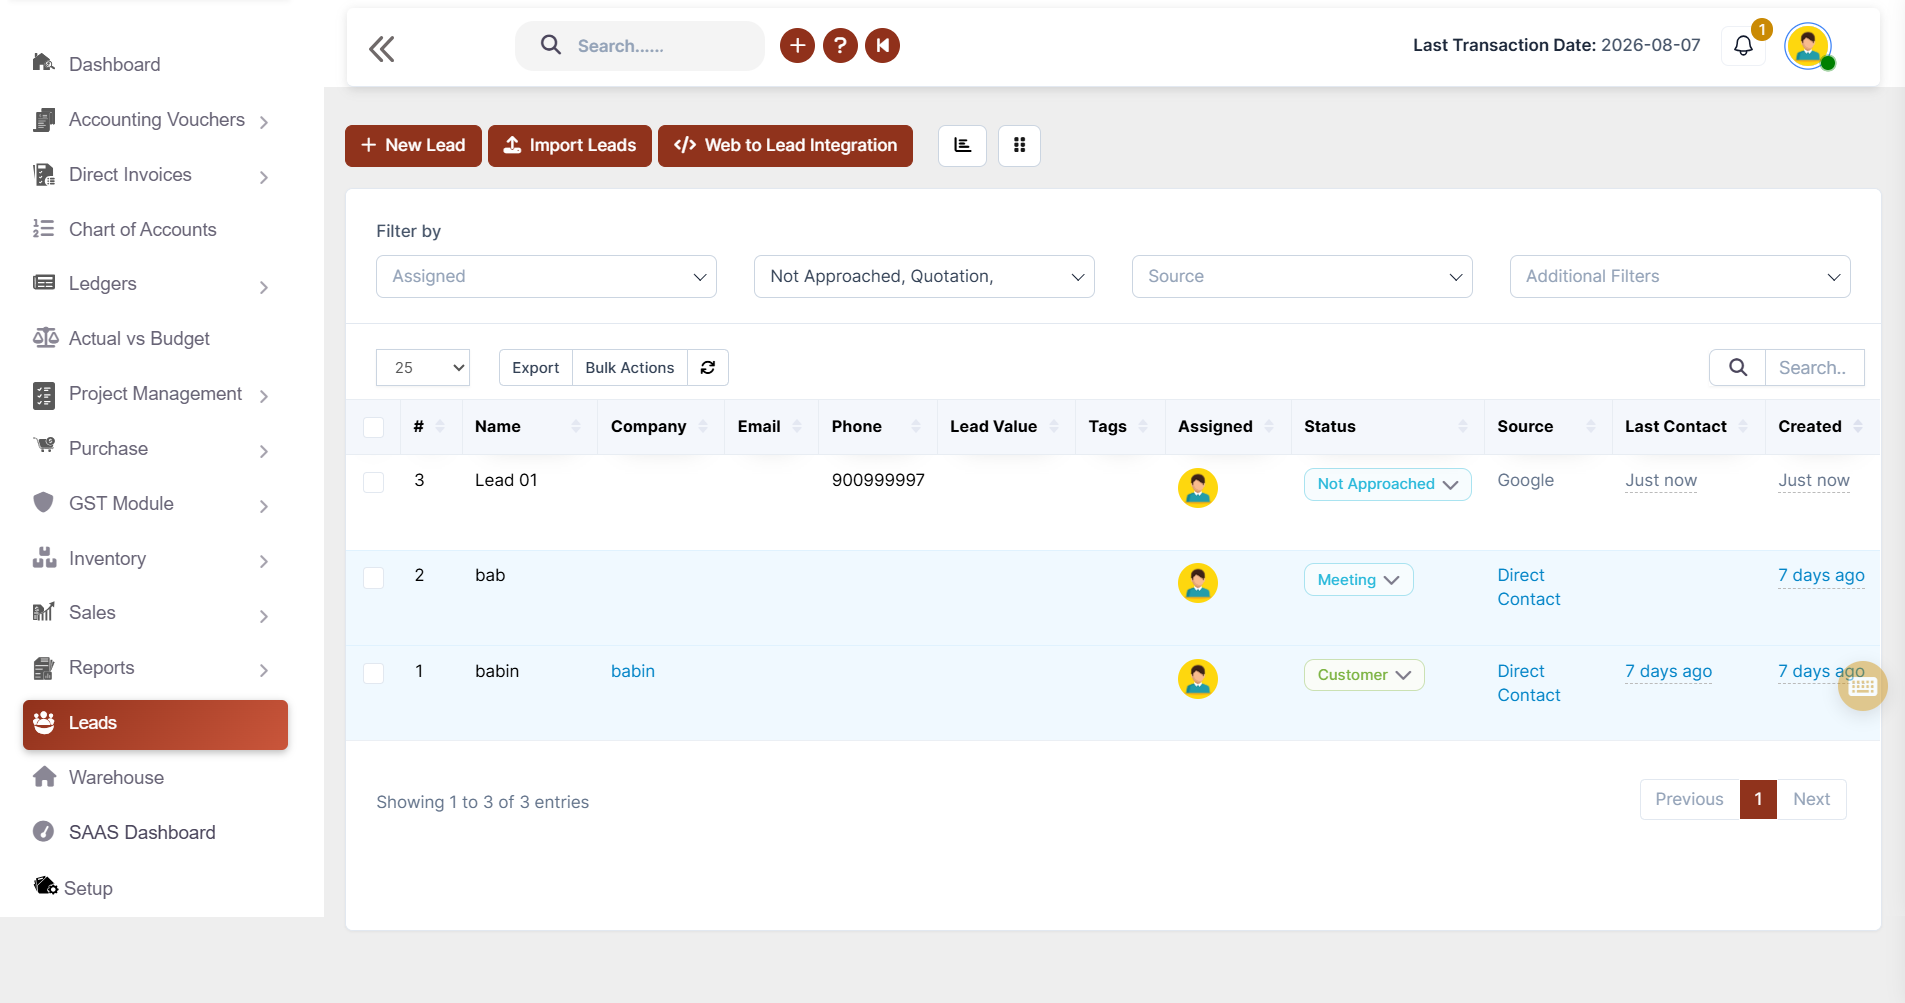Tick checkbox for bab row
This screenshot has height=1003, width=1905.
374,578
